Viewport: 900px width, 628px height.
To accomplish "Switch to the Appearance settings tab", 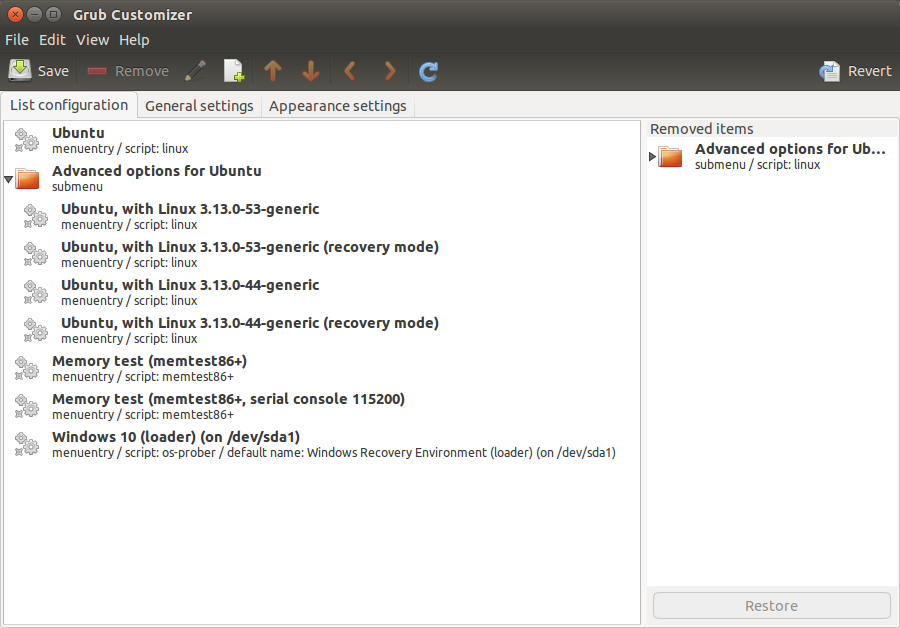I will pyautogui.click(x=337, y=106).
